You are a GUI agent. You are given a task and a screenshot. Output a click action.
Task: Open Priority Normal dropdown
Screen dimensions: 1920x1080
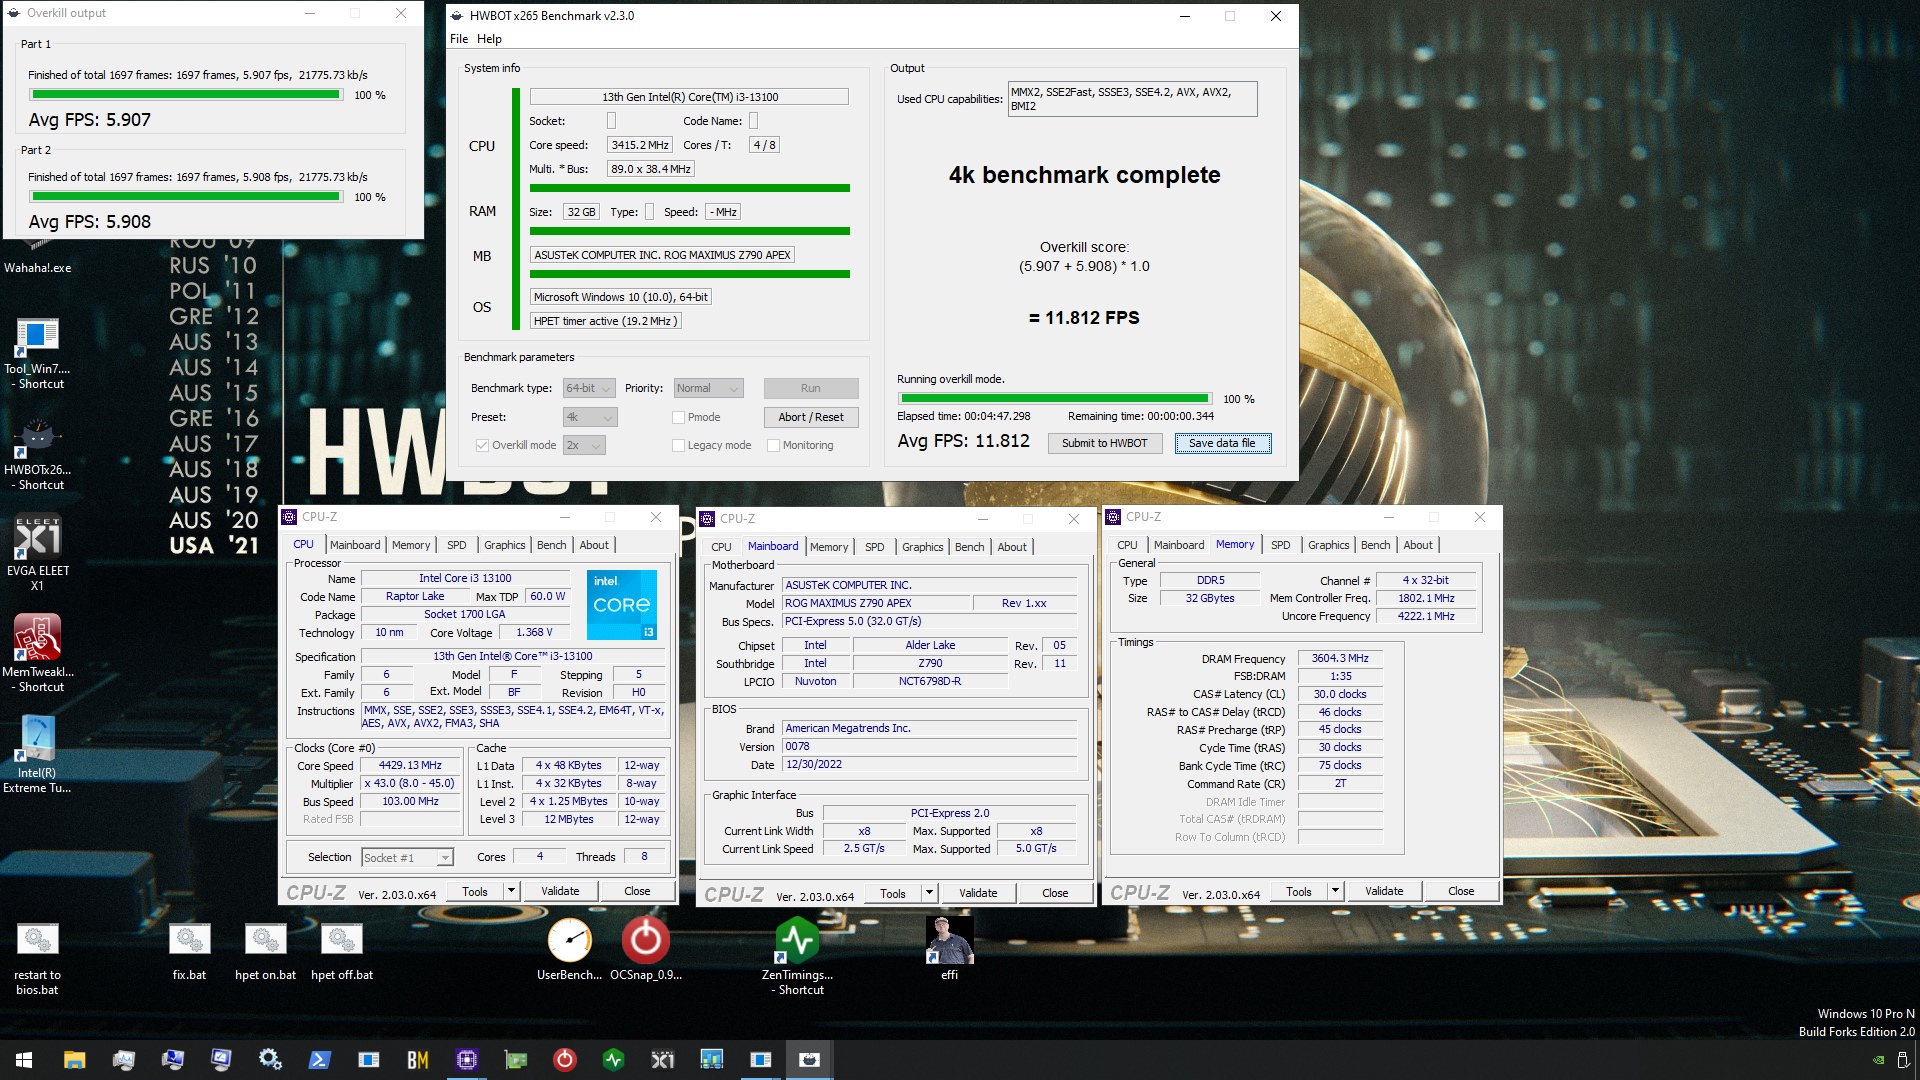click(x=708, y=388)
